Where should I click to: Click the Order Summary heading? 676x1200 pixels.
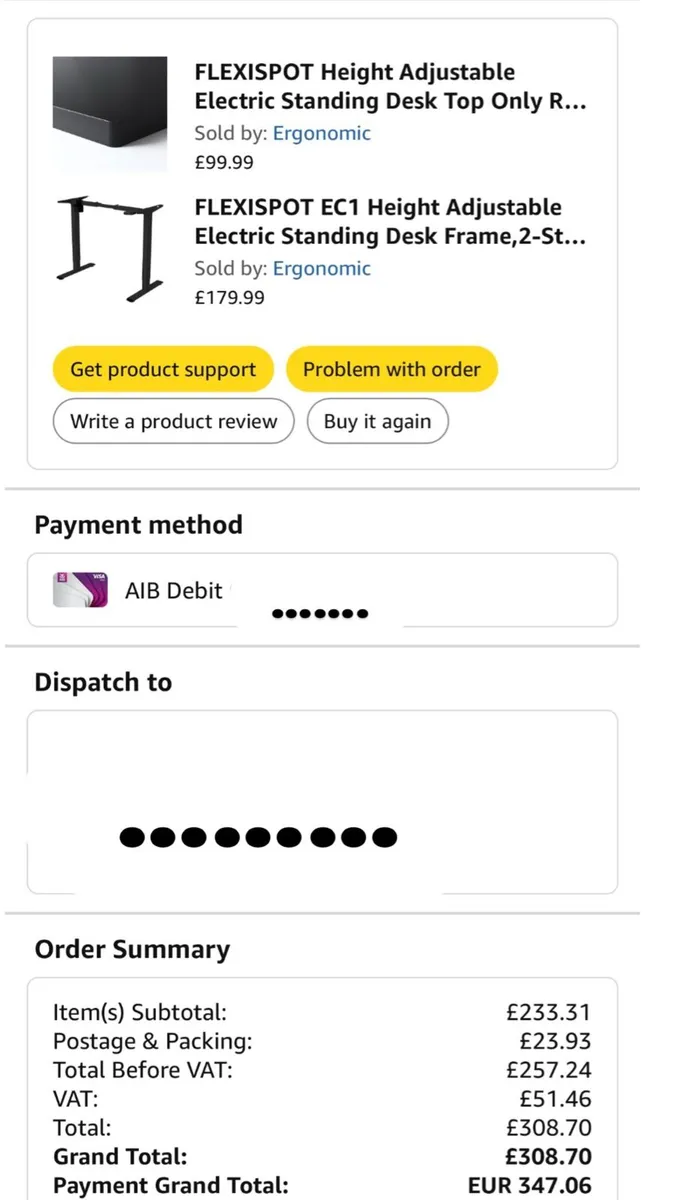tap(132, 949)
